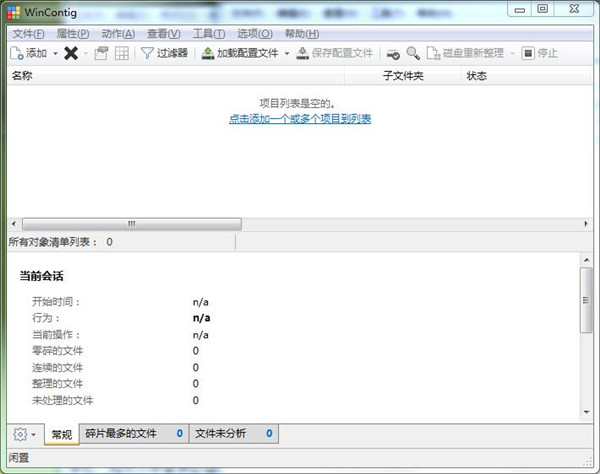
Task: Expand the gear icon's dropdown arrow
Action: point(34,435)
